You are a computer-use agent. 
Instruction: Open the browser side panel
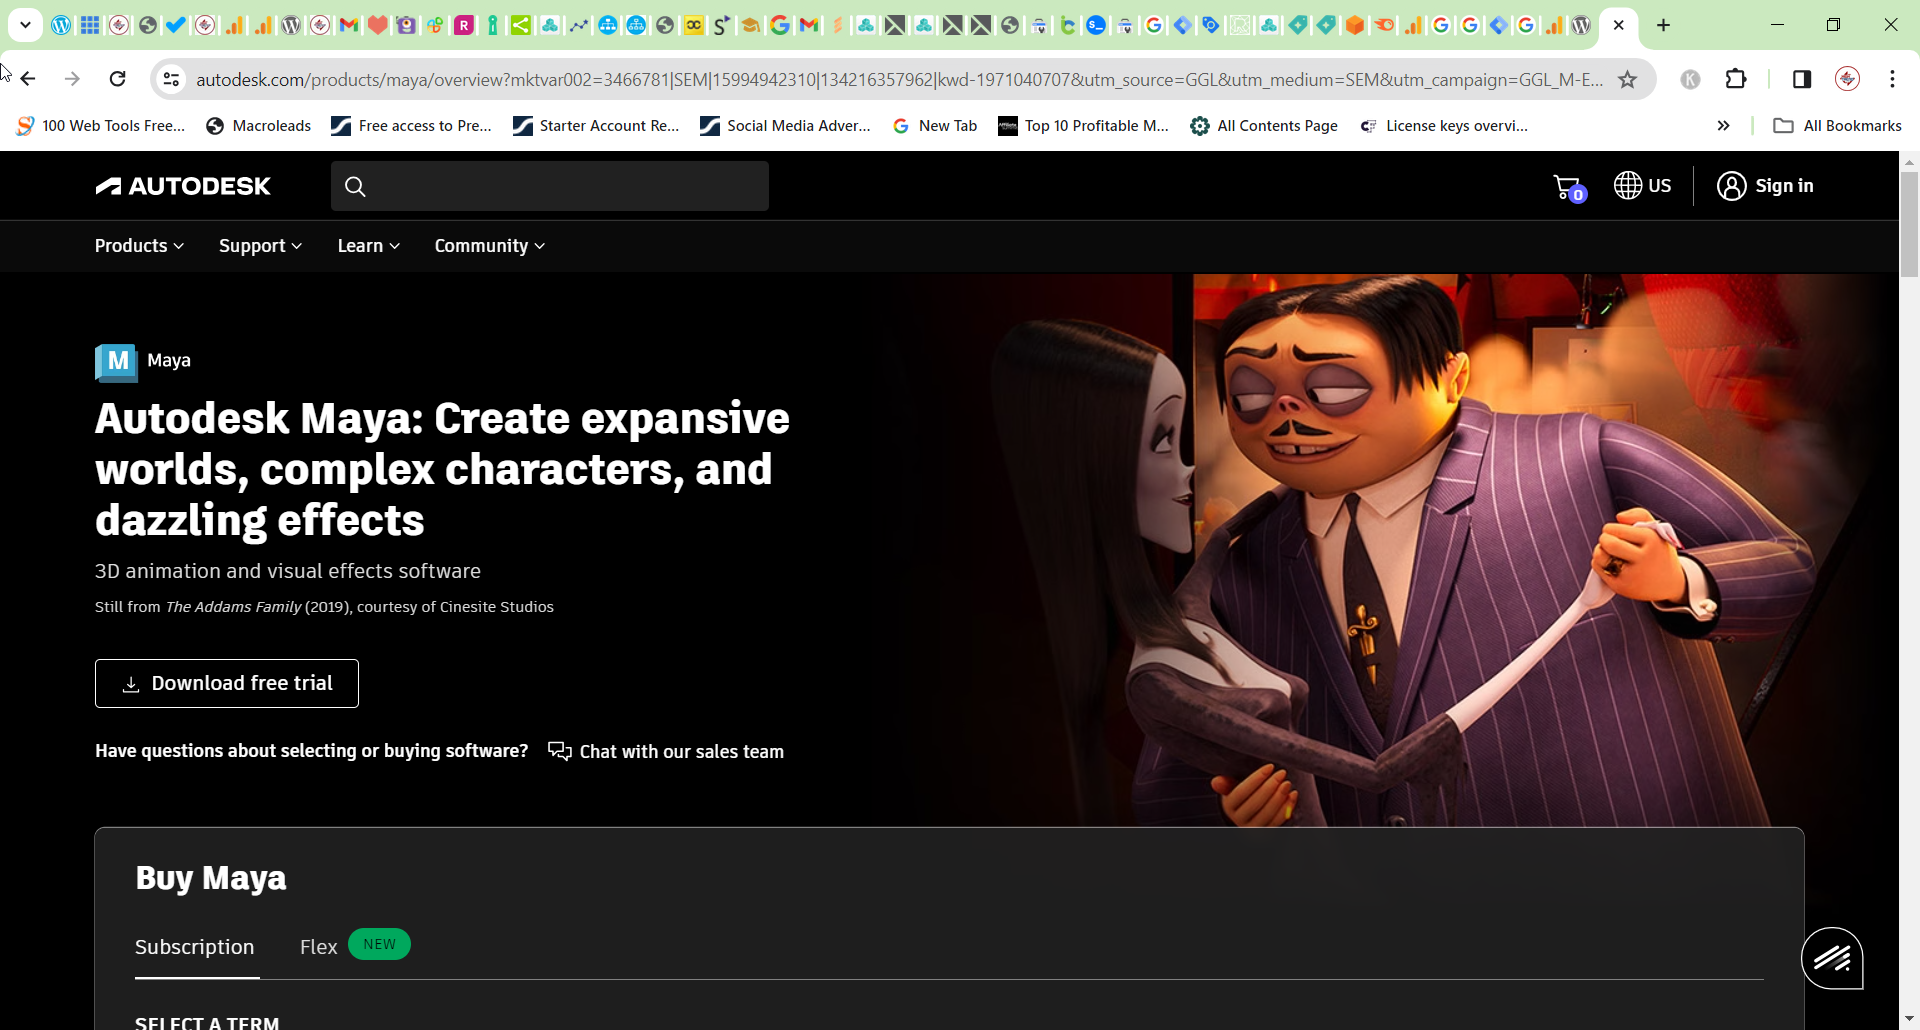[1801, 79]
